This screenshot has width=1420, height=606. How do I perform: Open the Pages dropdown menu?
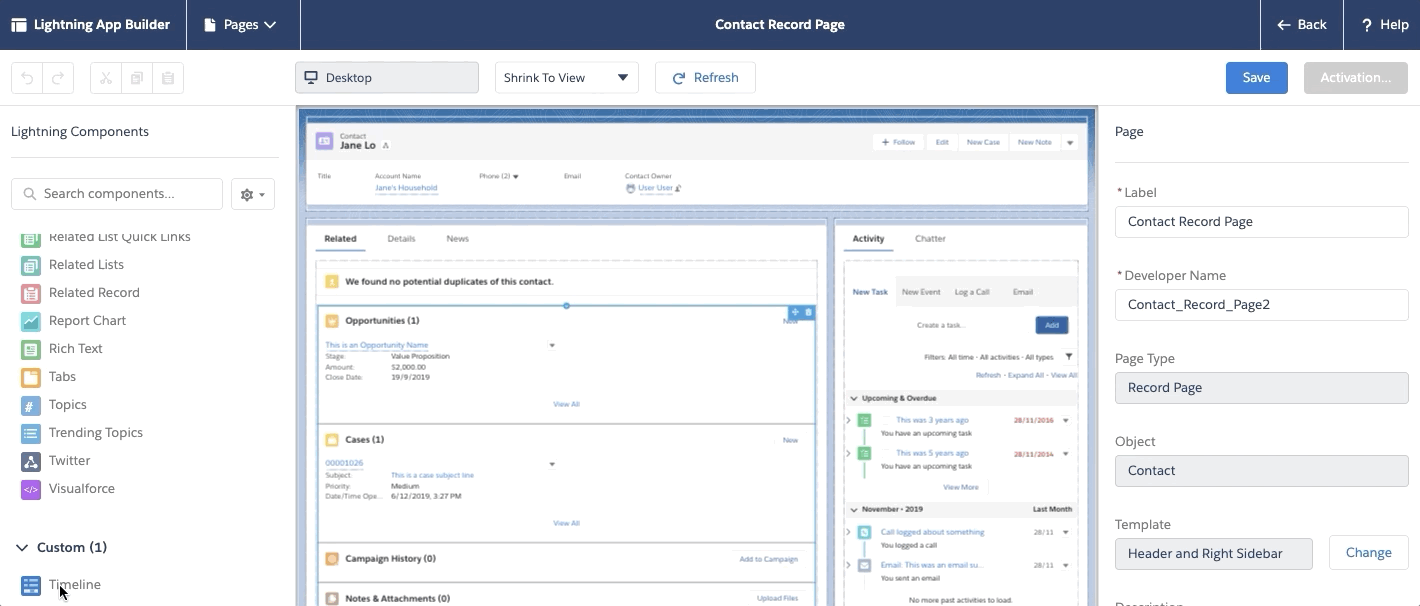point(241,25)
